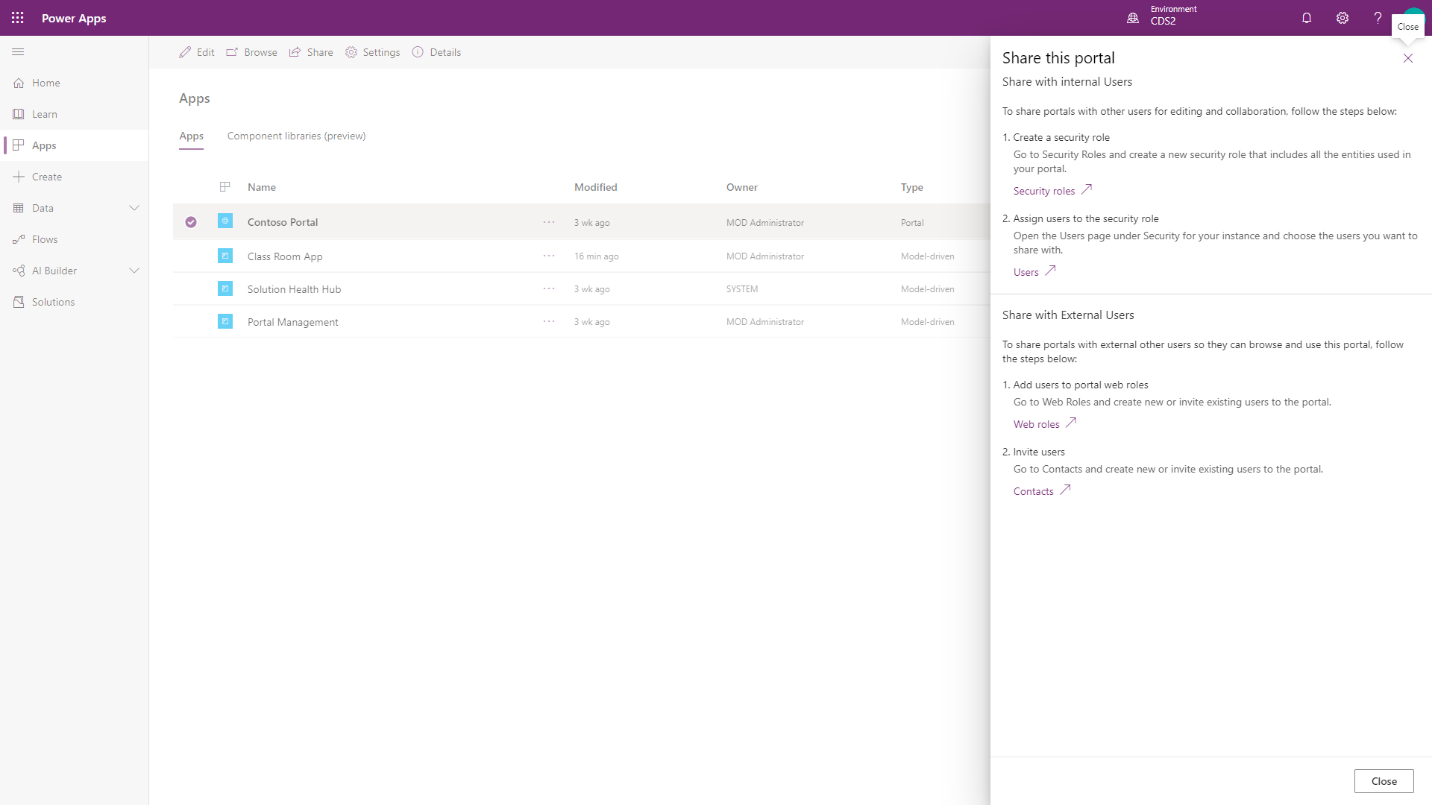Click the Portal Management name

293,322
